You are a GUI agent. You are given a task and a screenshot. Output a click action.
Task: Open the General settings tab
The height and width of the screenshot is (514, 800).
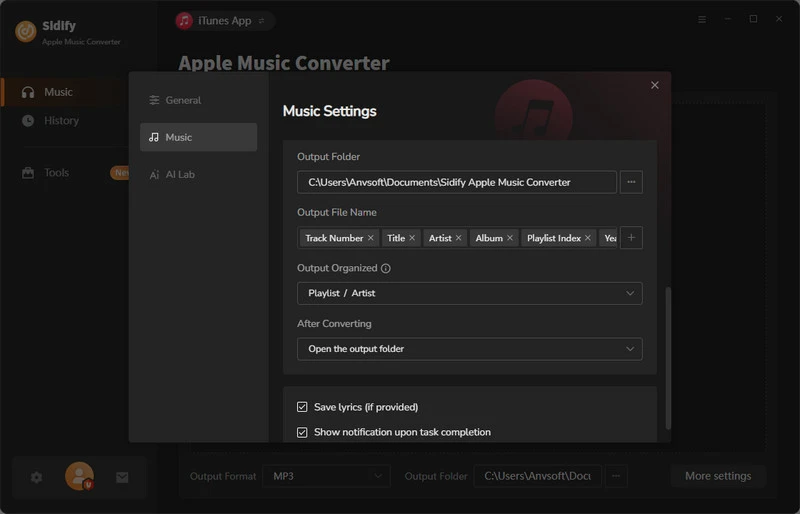[198, 100]
